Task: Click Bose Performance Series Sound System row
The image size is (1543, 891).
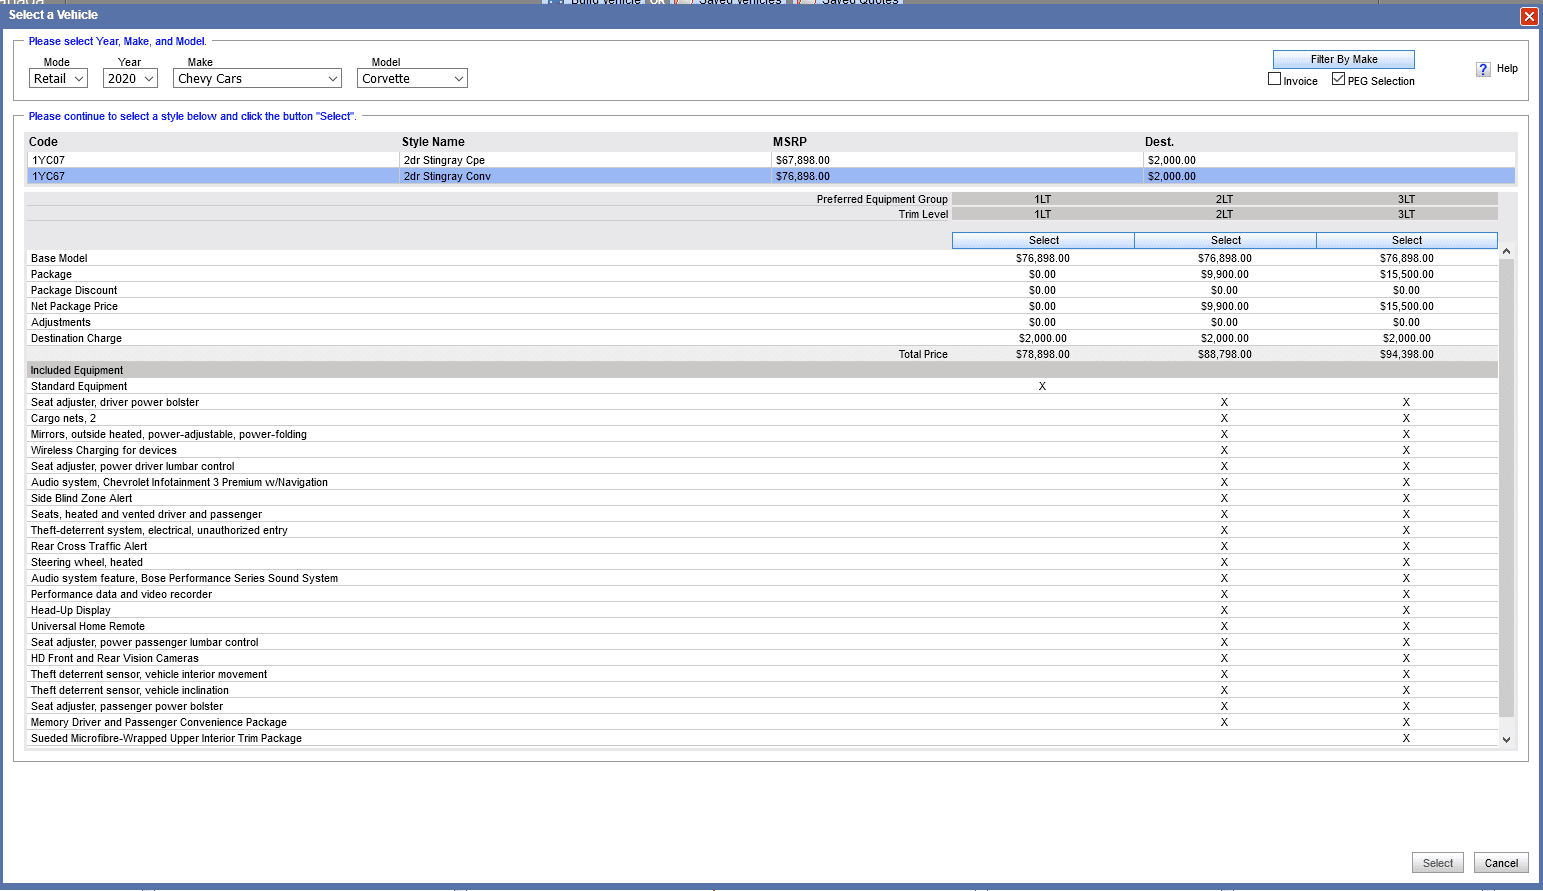Action: [762, 578]
